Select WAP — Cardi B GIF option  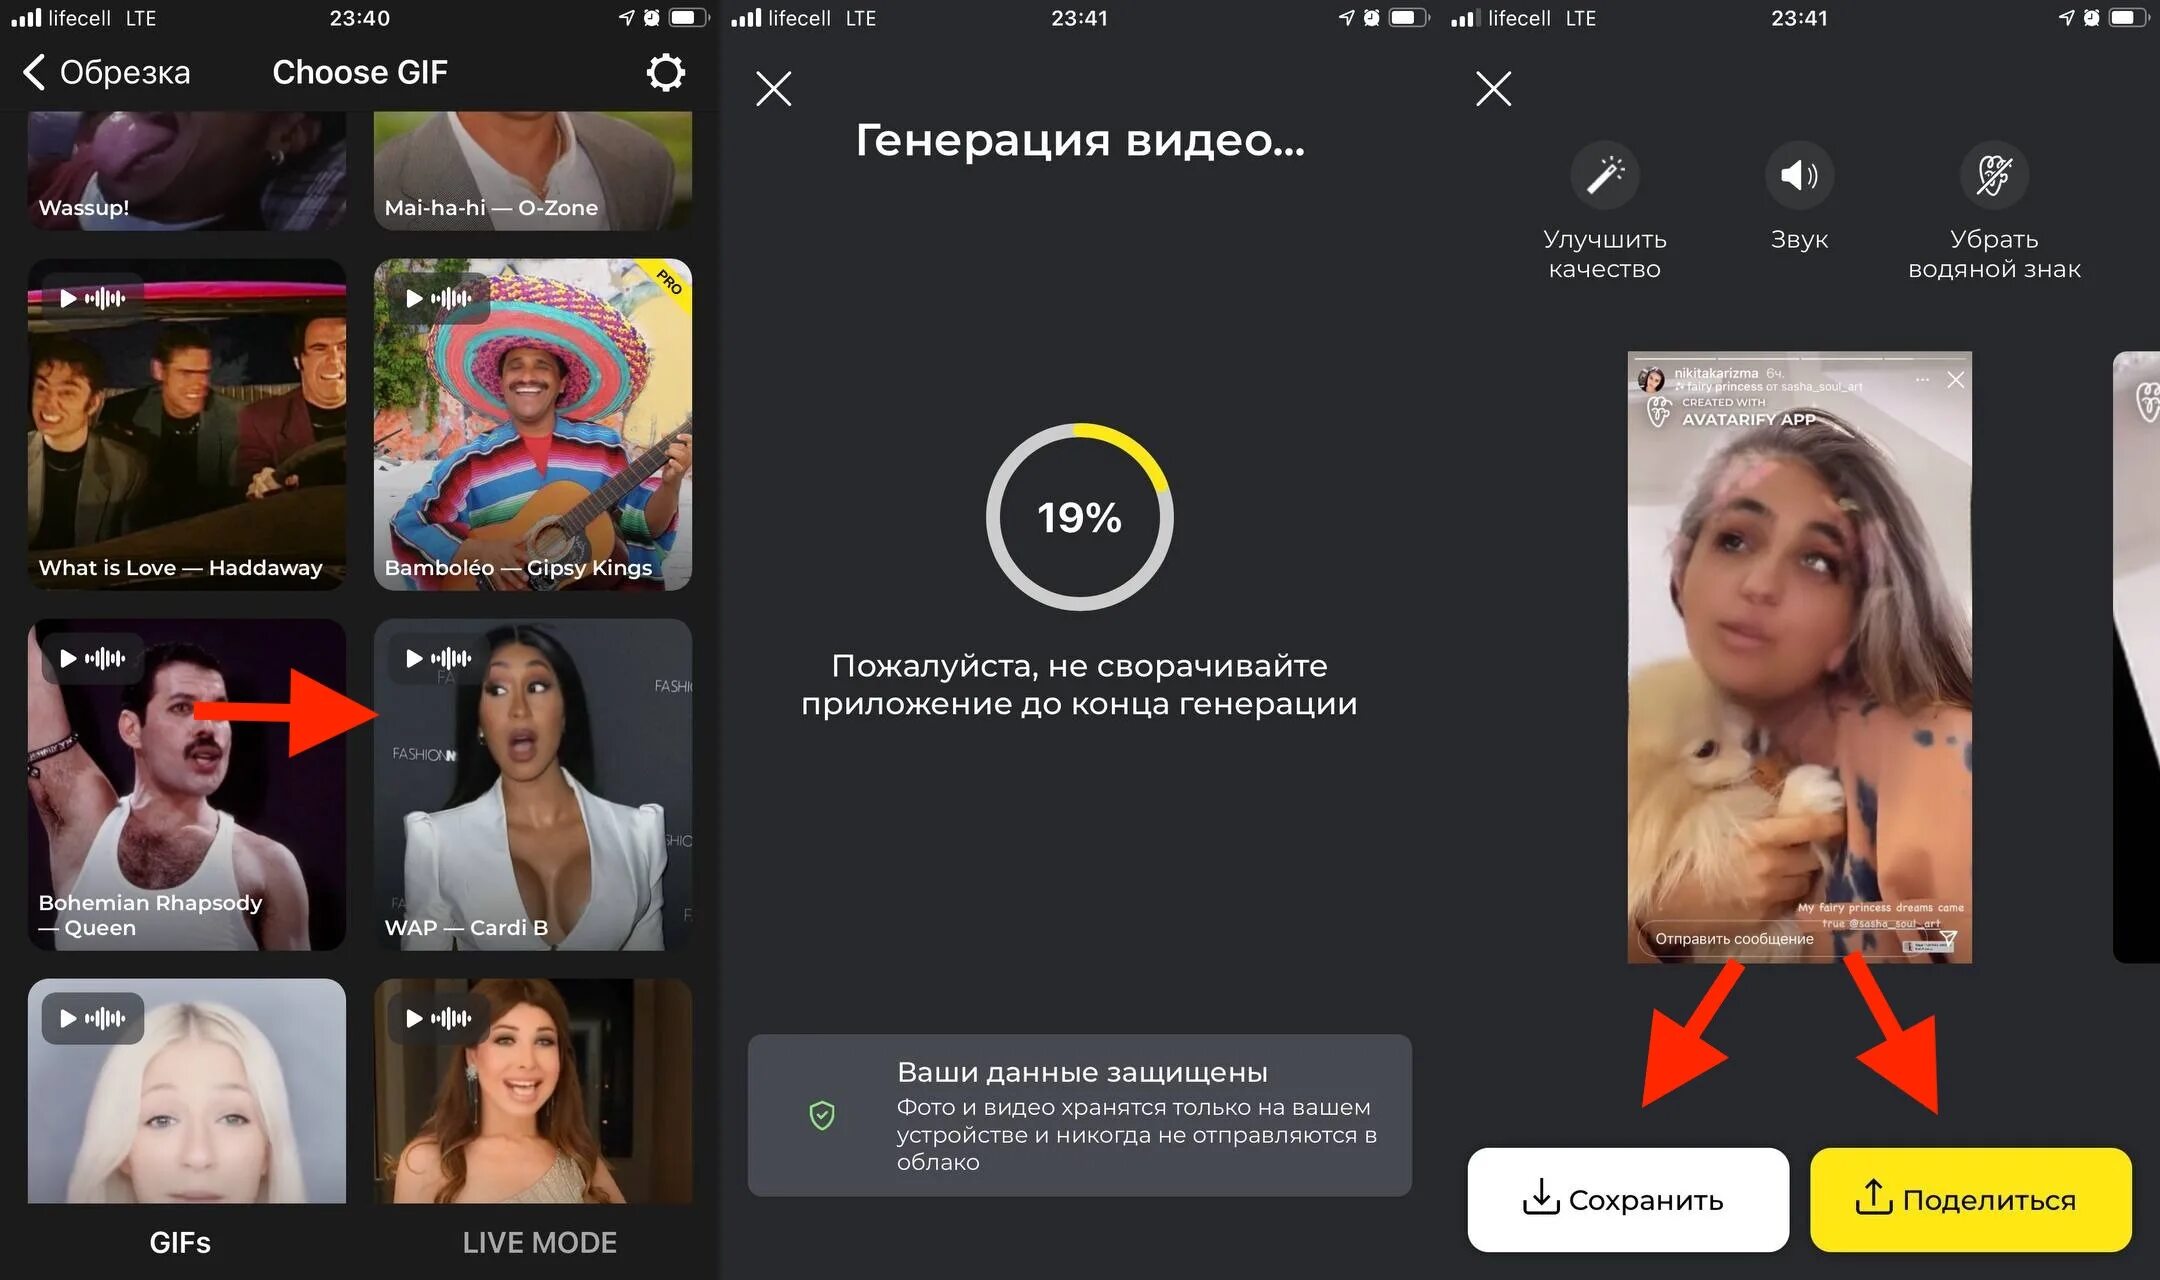tap(532, 785)
